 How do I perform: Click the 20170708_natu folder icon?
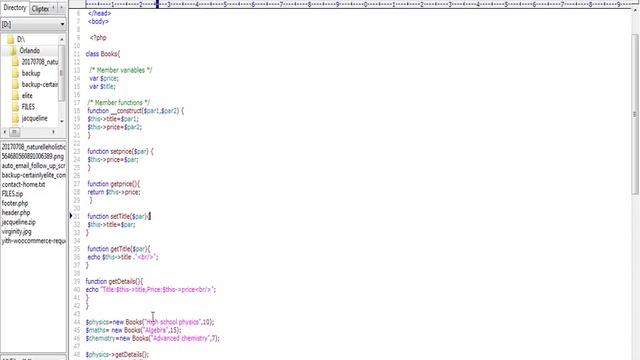tap(16, 62)
